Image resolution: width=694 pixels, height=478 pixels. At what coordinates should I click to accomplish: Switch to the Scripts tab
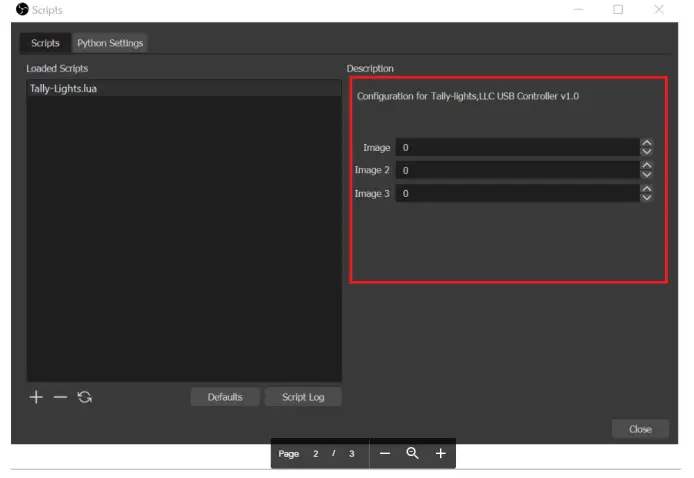click(45, 43)
